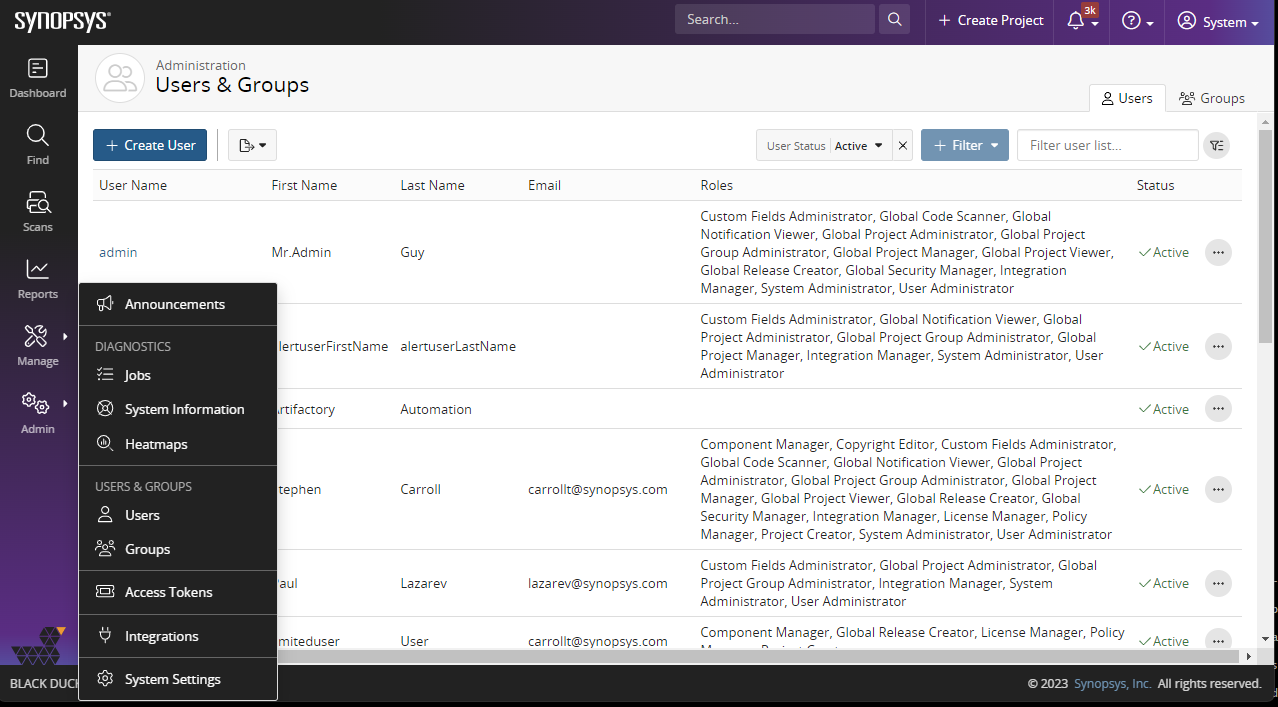Click the Users & Groups page icon

[120, 78]
